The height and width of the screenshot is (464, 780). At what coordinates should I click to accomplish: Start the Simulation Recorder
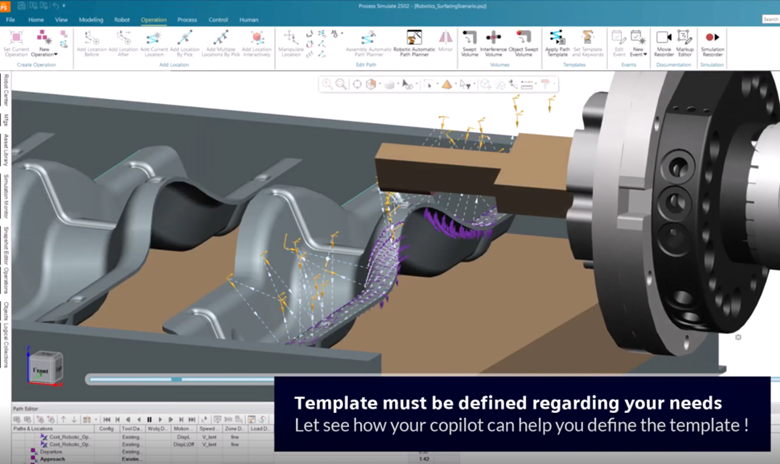[712, 42]
